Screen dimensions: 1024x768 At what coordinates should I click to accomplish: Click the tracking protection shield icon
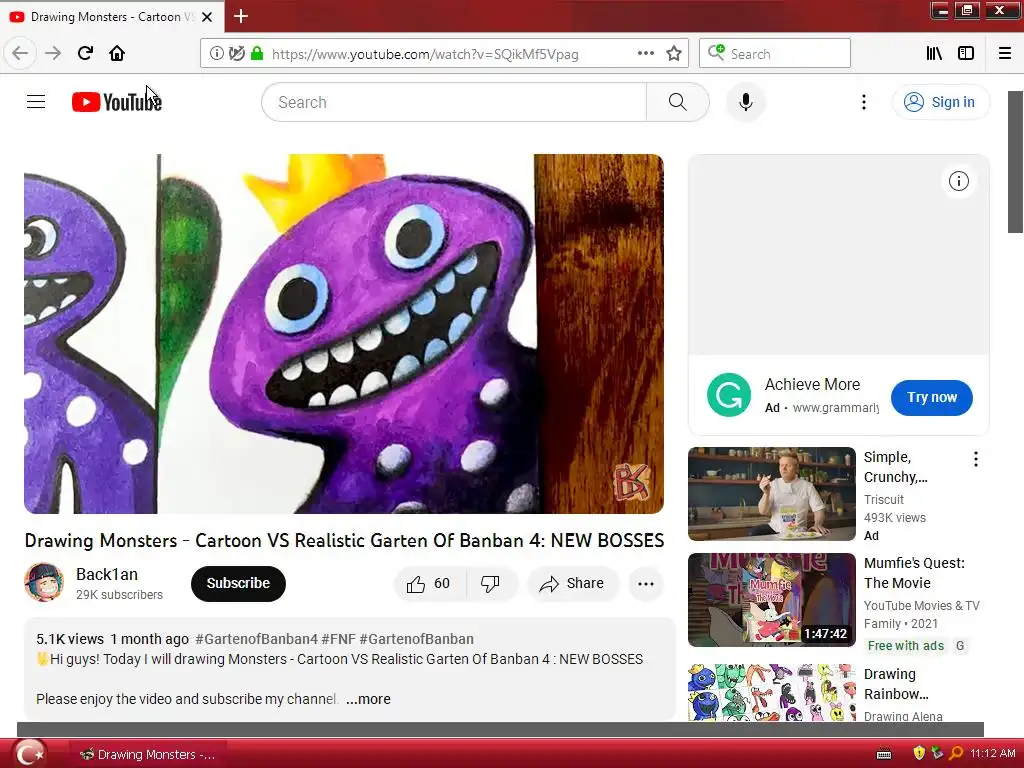pos(237,54)
